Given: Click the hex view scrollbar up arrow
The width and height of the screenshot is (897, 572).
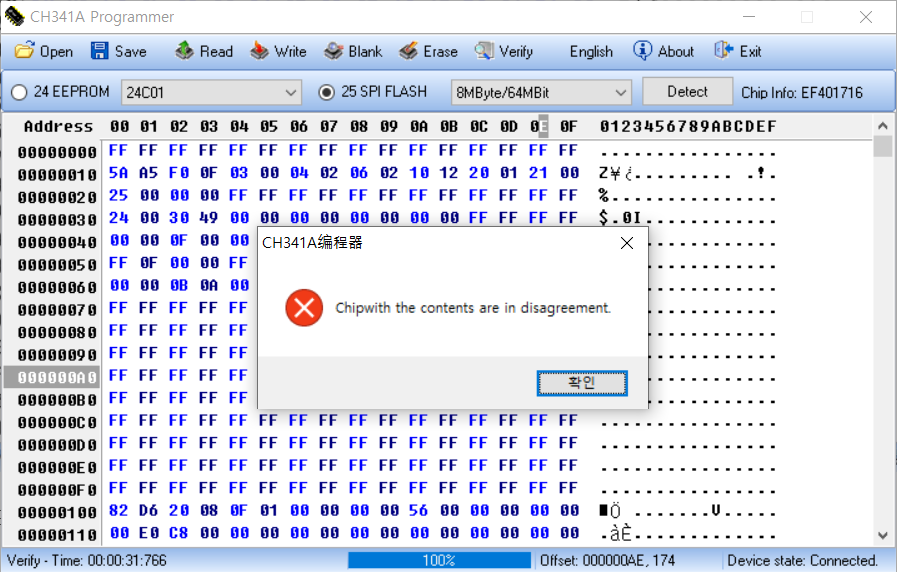Looking at the screenshot, I should point(882,126).
